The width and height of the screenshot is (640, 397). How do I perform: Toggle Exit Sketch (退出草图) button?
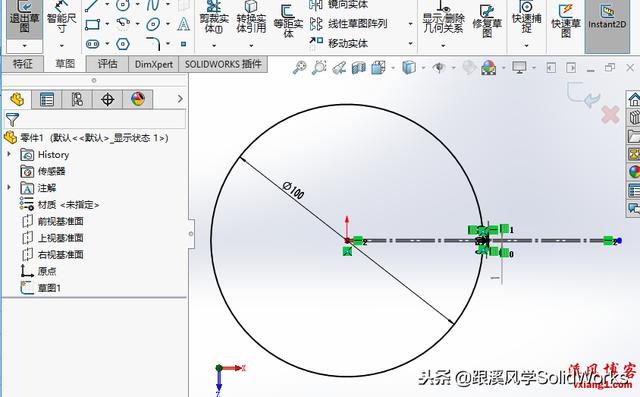pyautogui.click(x=24, y=18)
